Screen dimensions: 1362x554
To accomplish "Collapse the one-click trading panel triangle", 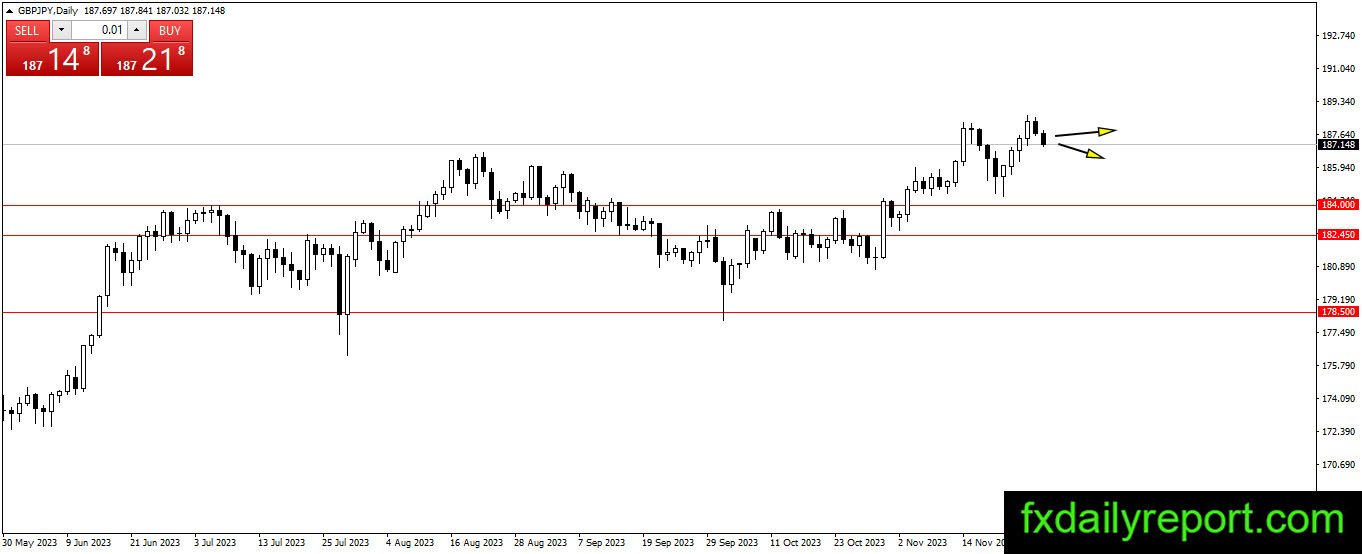I will [10, 11].
